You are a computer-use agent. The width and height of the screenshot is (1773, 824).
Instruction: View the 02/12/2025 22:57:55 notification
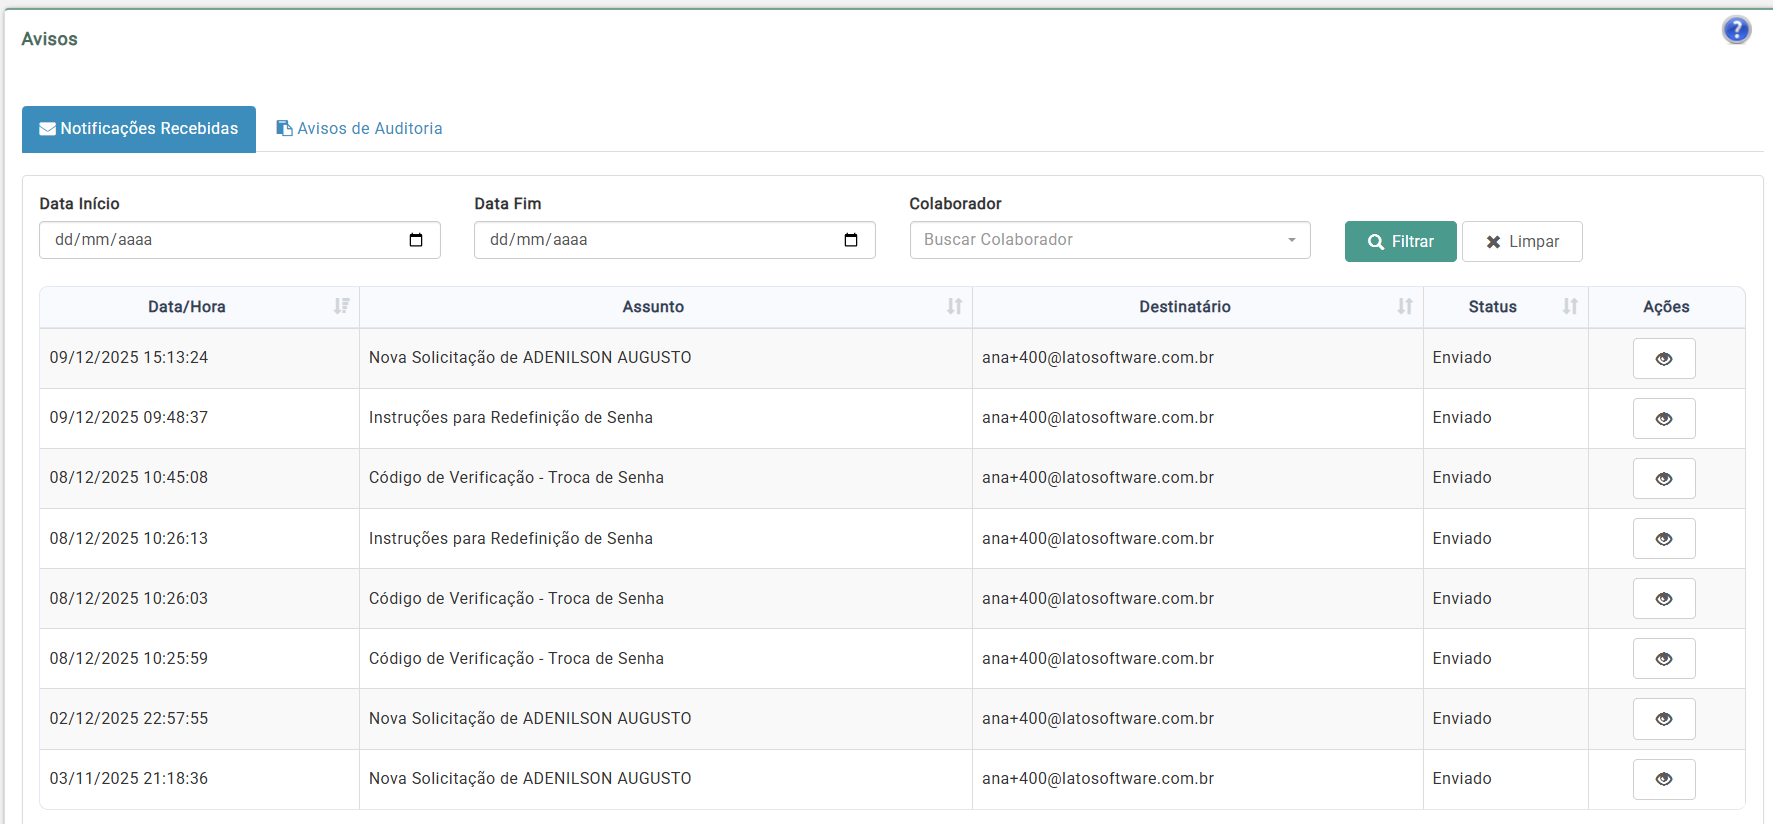click(x=1663, y=719)
